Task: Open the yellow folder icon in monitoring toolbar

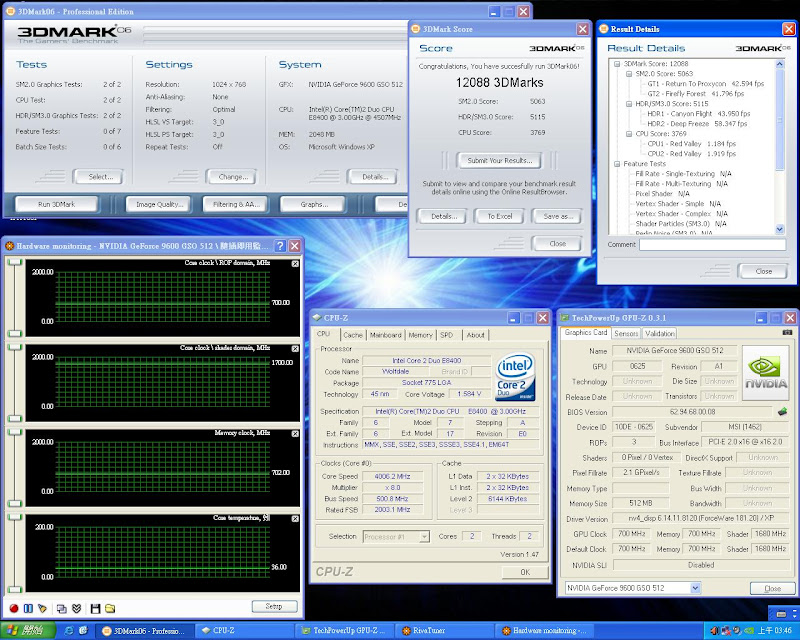Action: [110, 608]
